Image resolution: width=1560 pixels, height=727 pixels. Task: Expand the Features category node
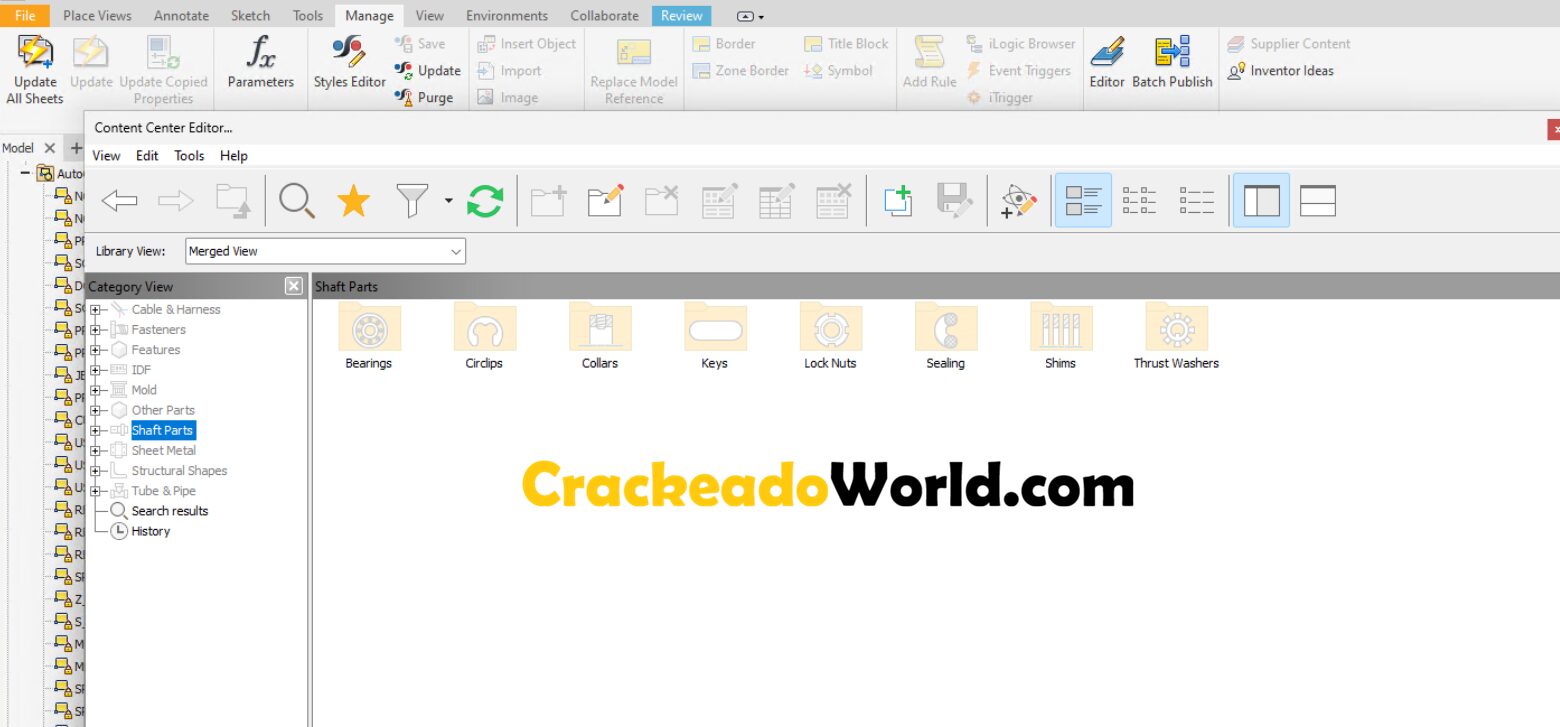click(x=96, y=350)
